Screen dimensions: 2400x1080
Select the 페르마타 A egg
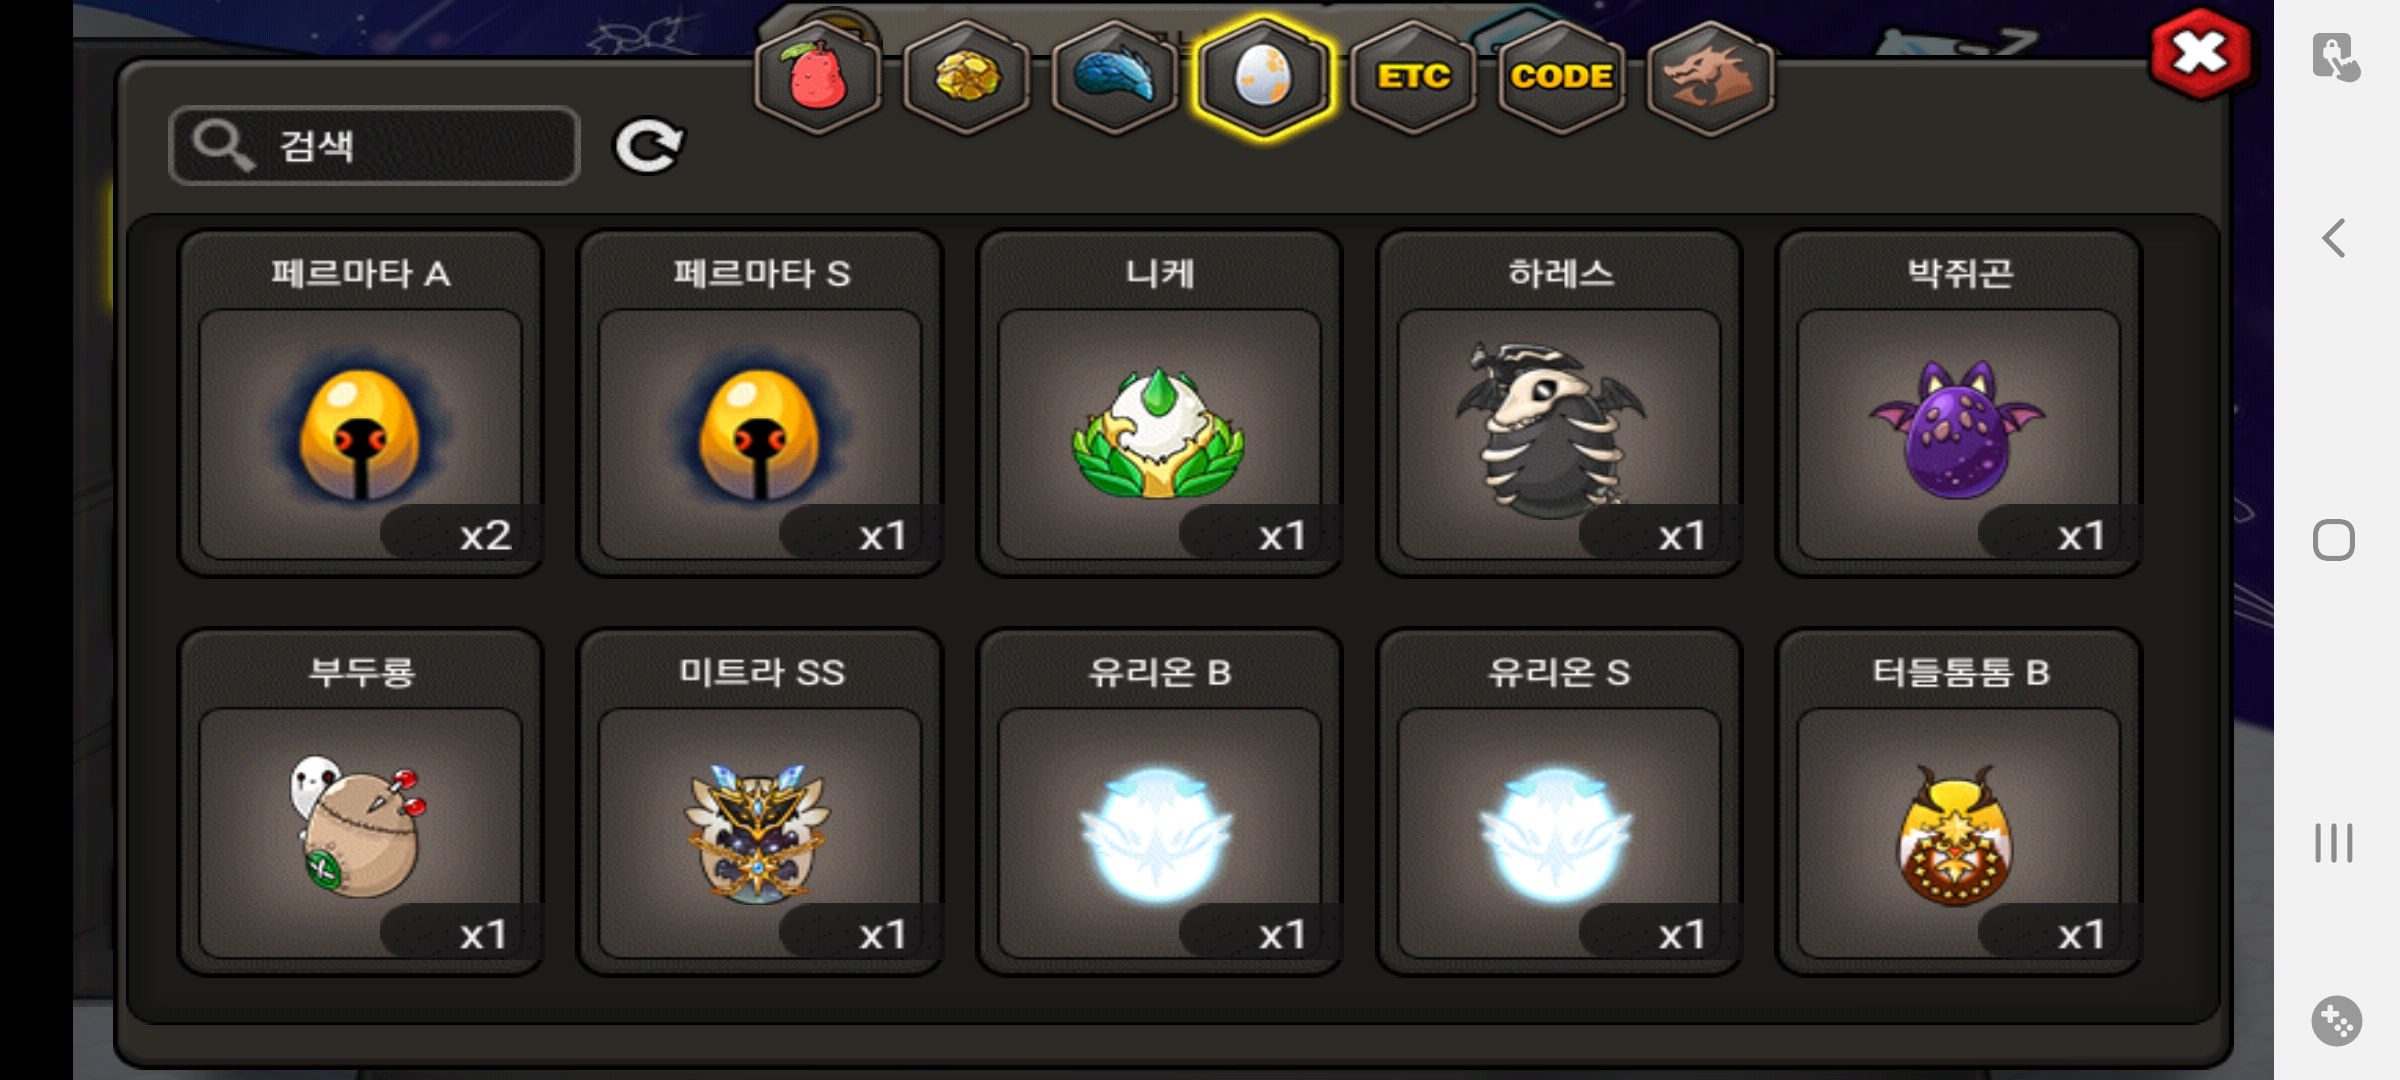[361, 404]
